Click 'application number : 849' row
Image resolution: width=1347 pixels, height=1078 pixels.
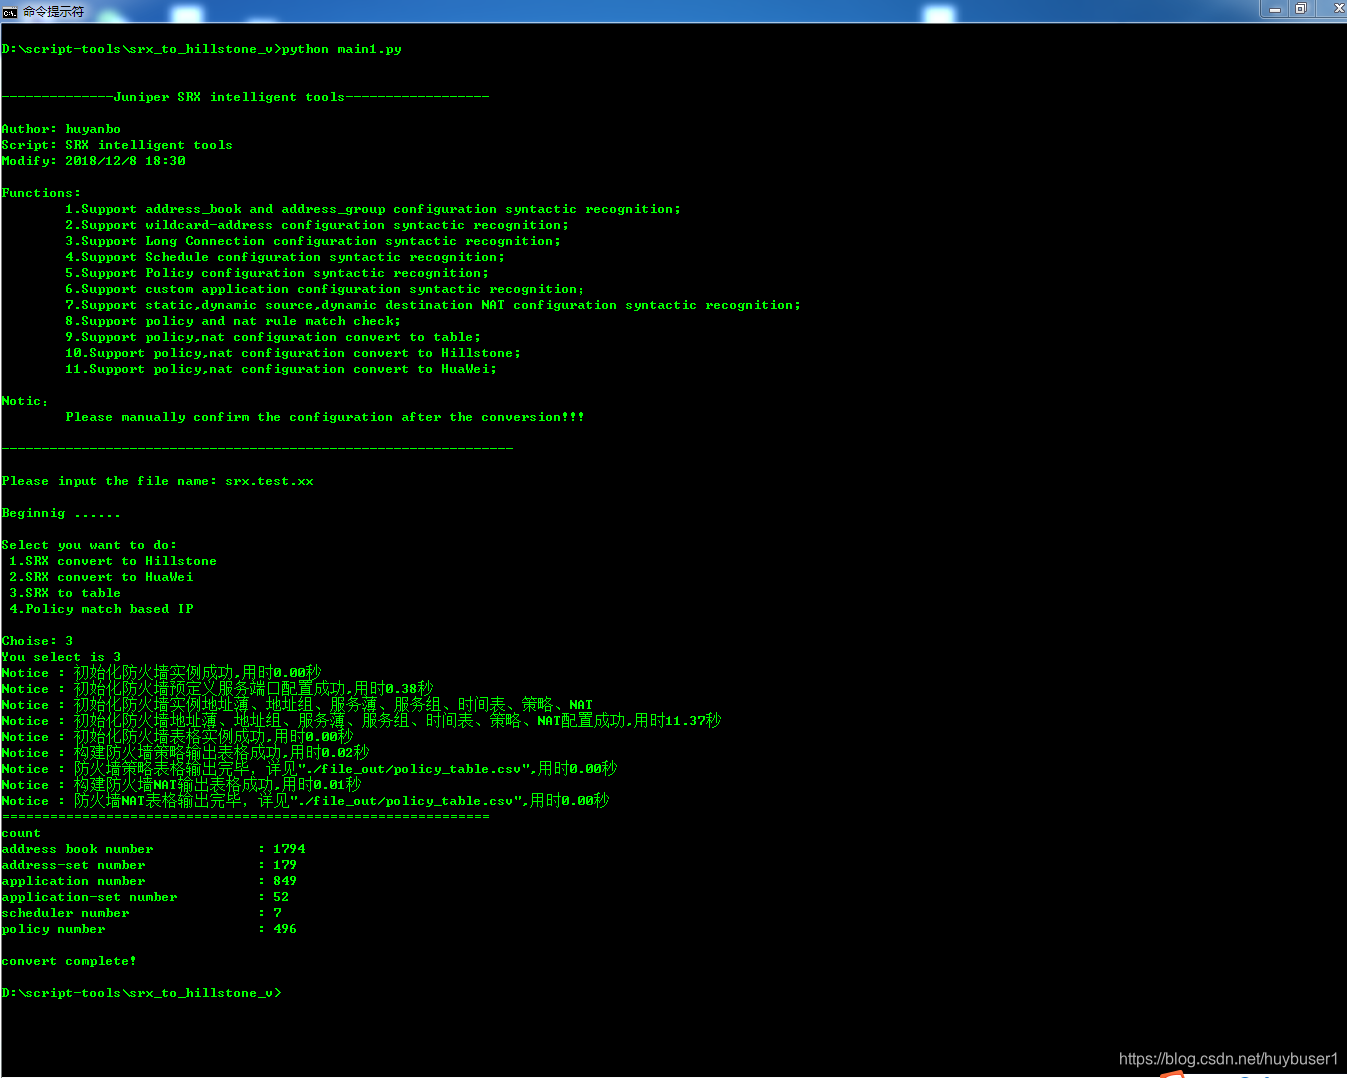coord(150,881)
